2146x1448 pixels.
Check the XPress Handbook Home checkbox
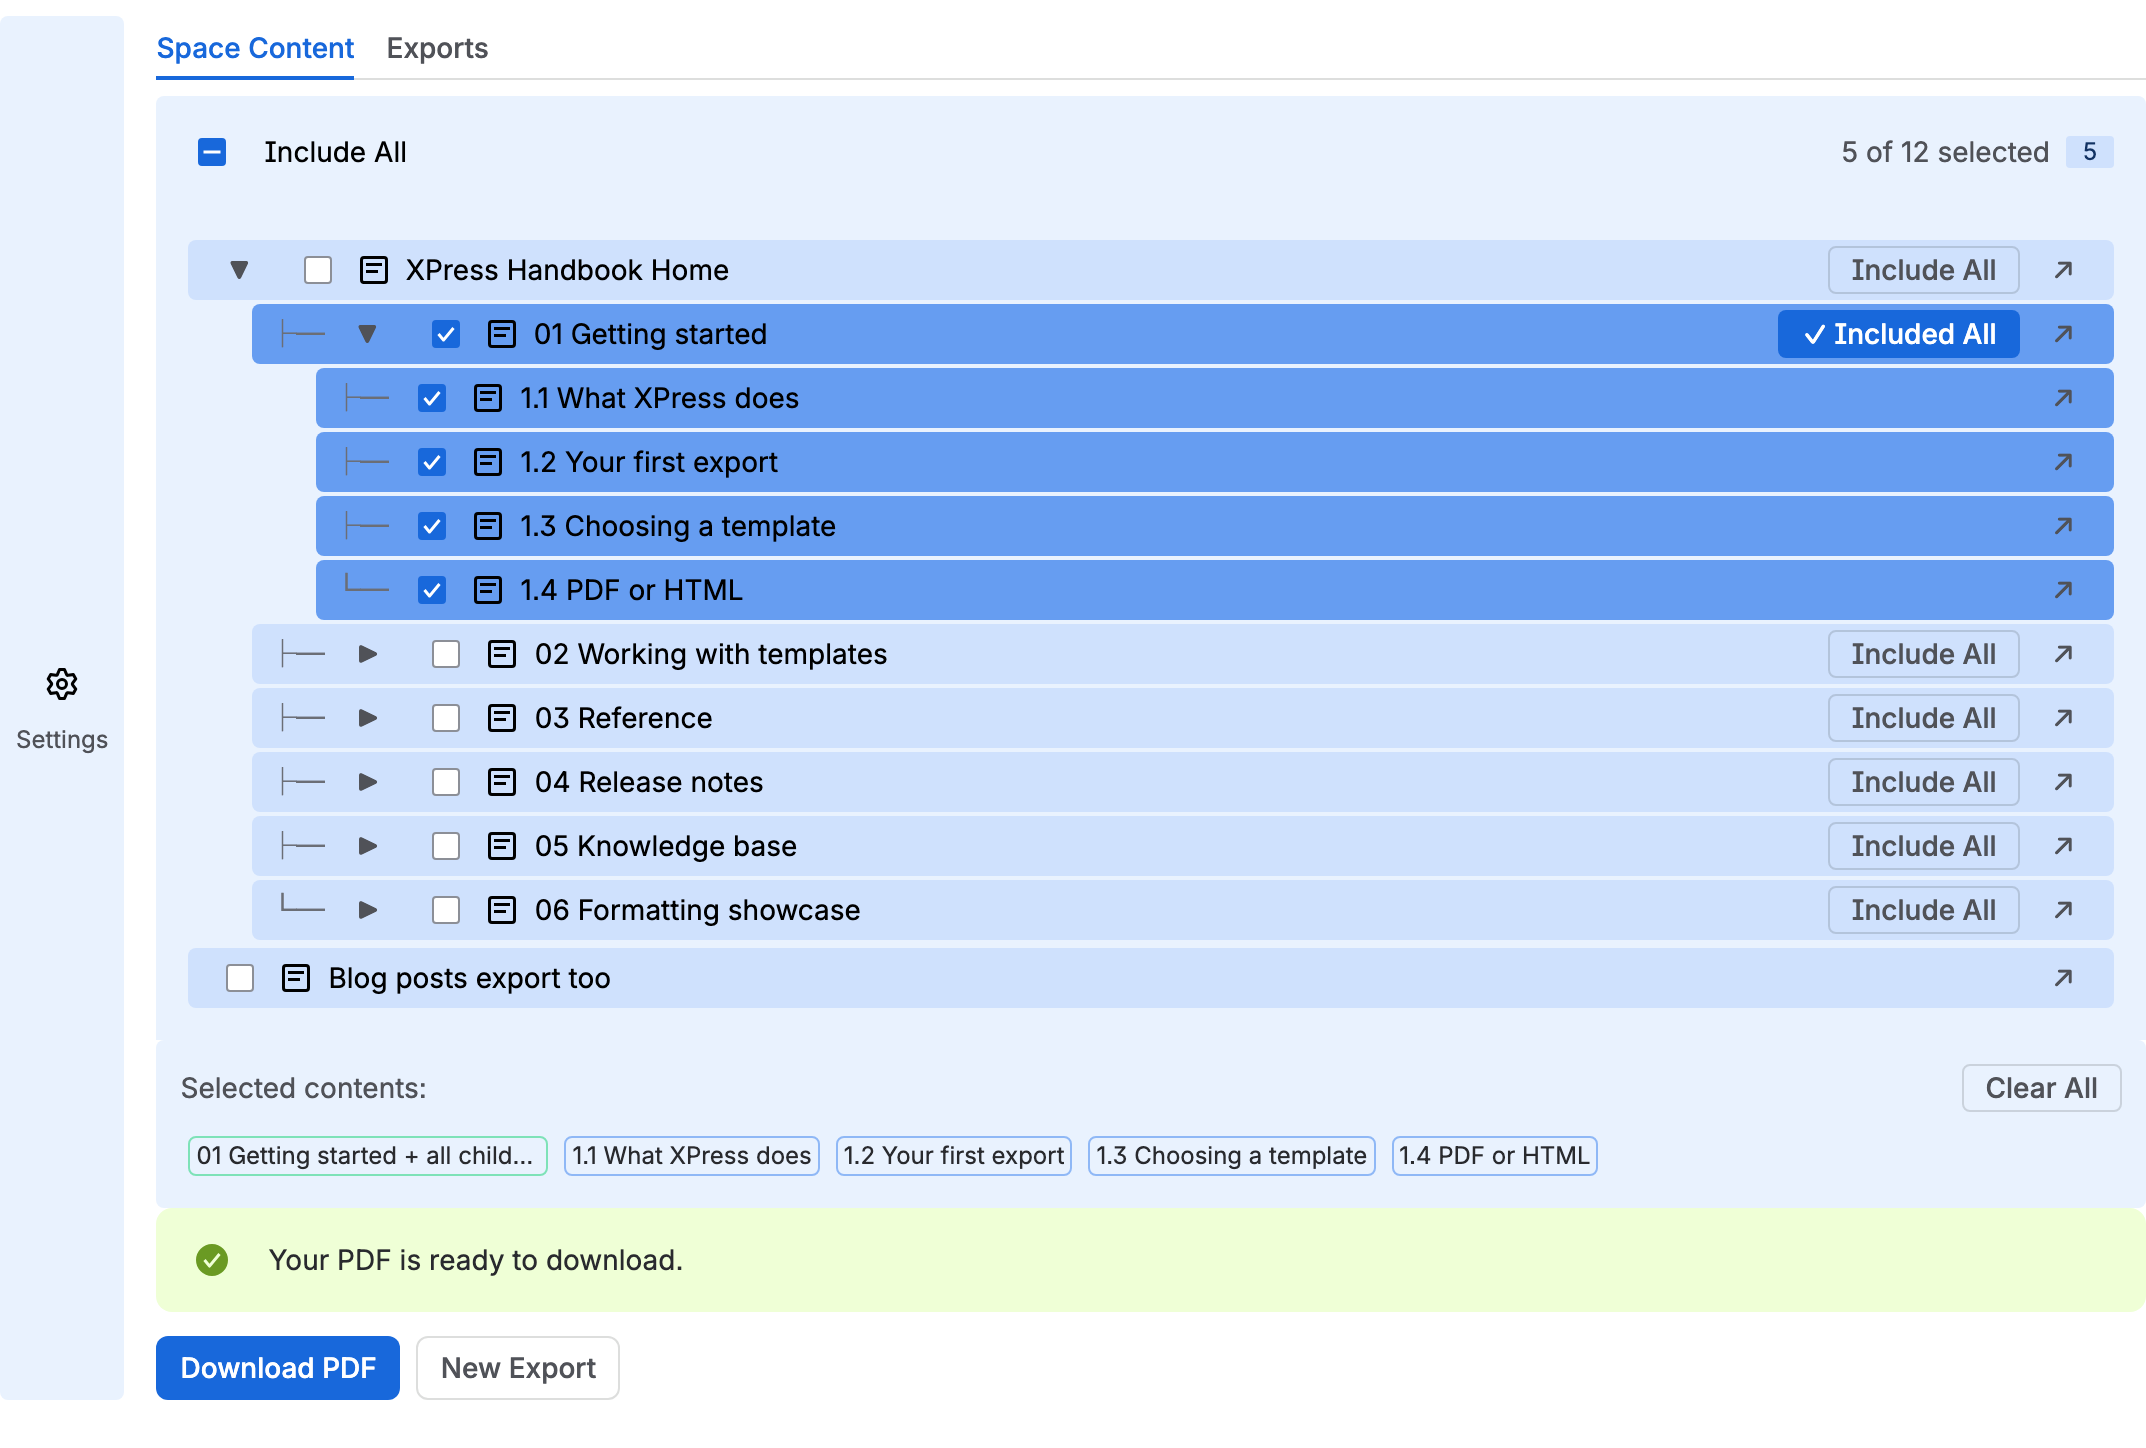[x=318, y=270]
